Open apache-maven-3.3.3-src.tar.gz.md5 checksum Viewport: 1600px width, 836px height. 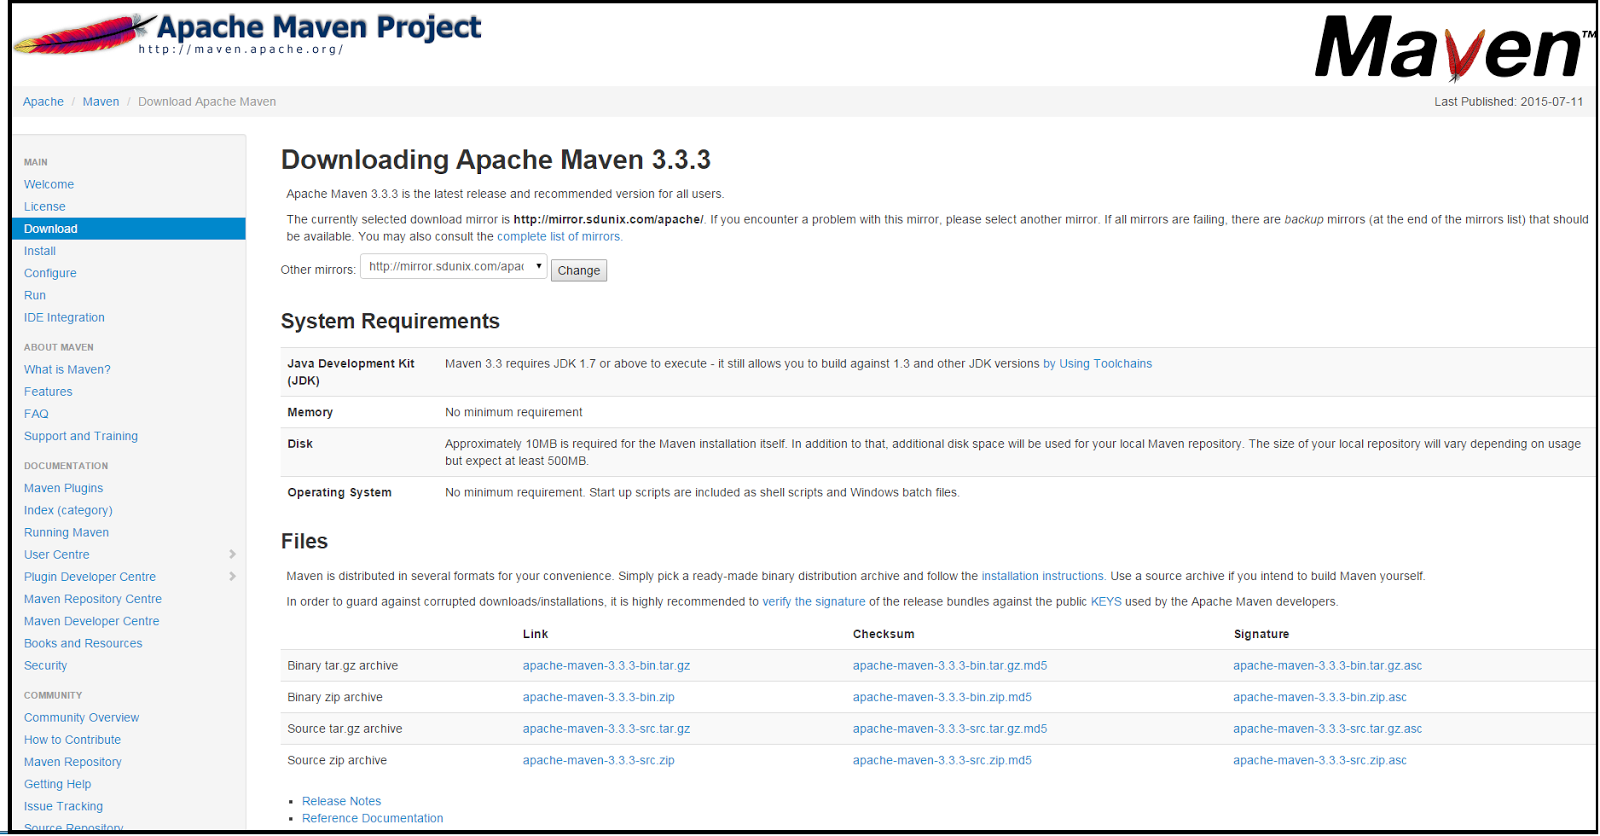950,729
